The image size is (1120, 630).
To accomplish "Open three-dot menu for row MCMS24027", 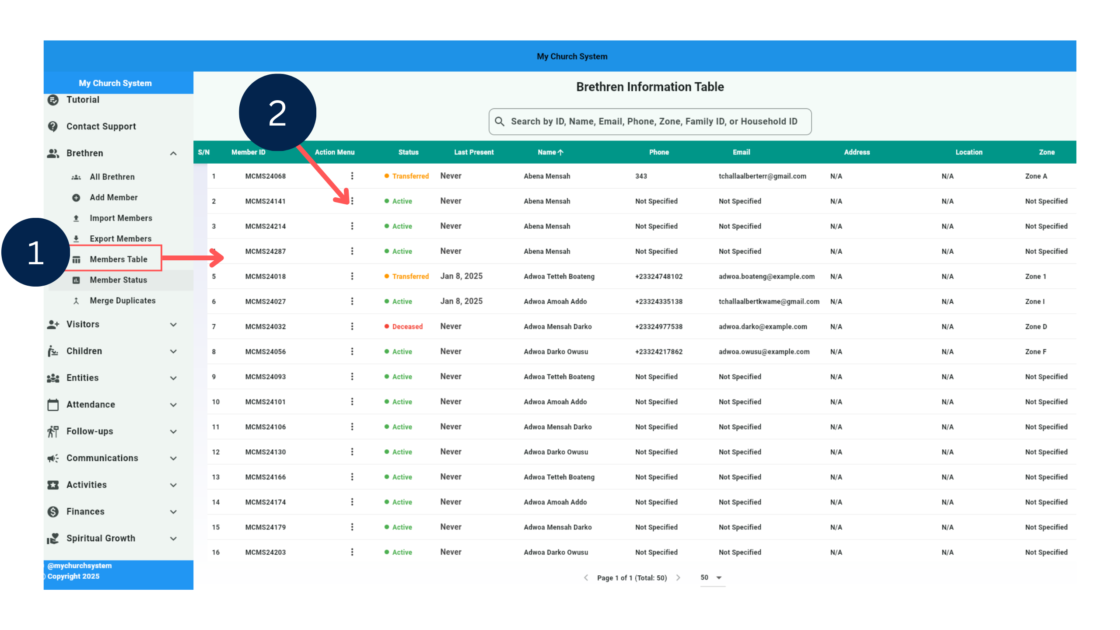I will point(352,301).
